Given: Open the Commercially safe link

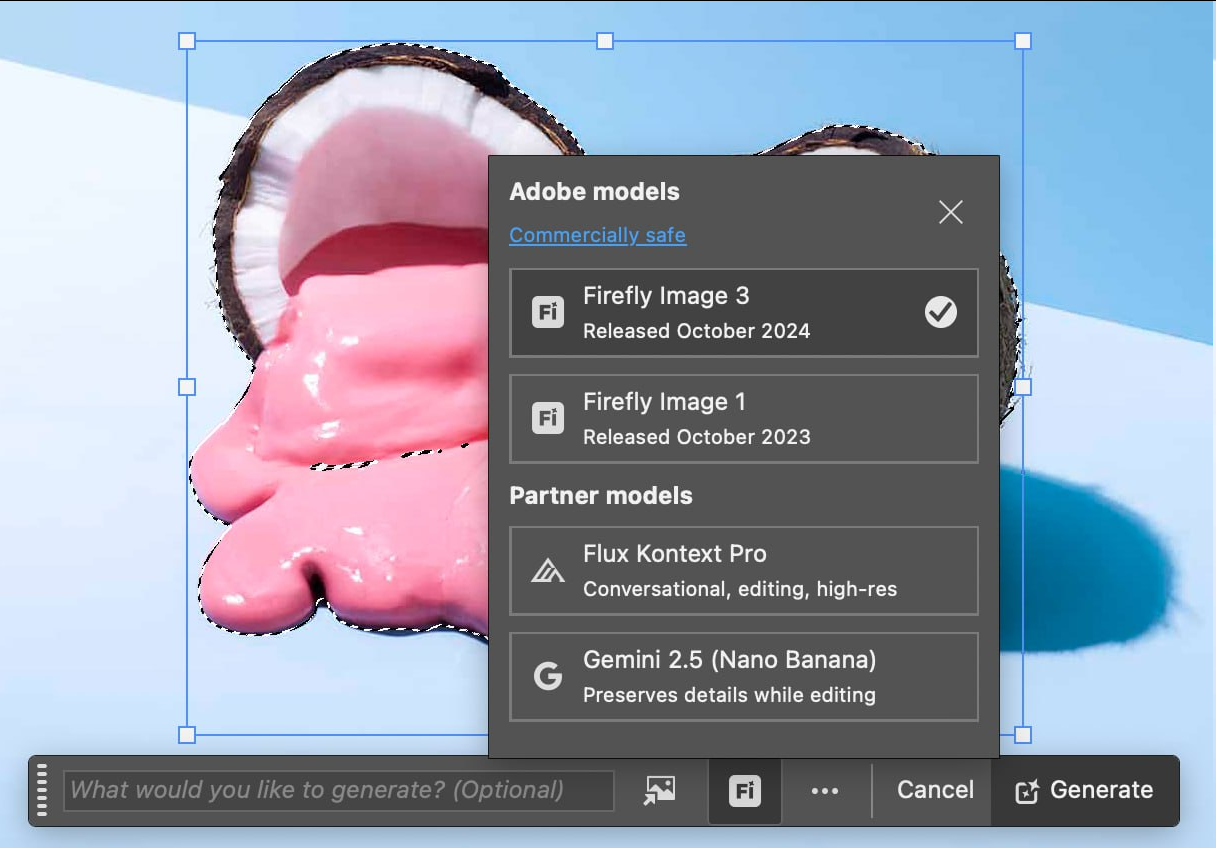Looking at the screenshot, I should pyautogui.click(x=597, y=235).
